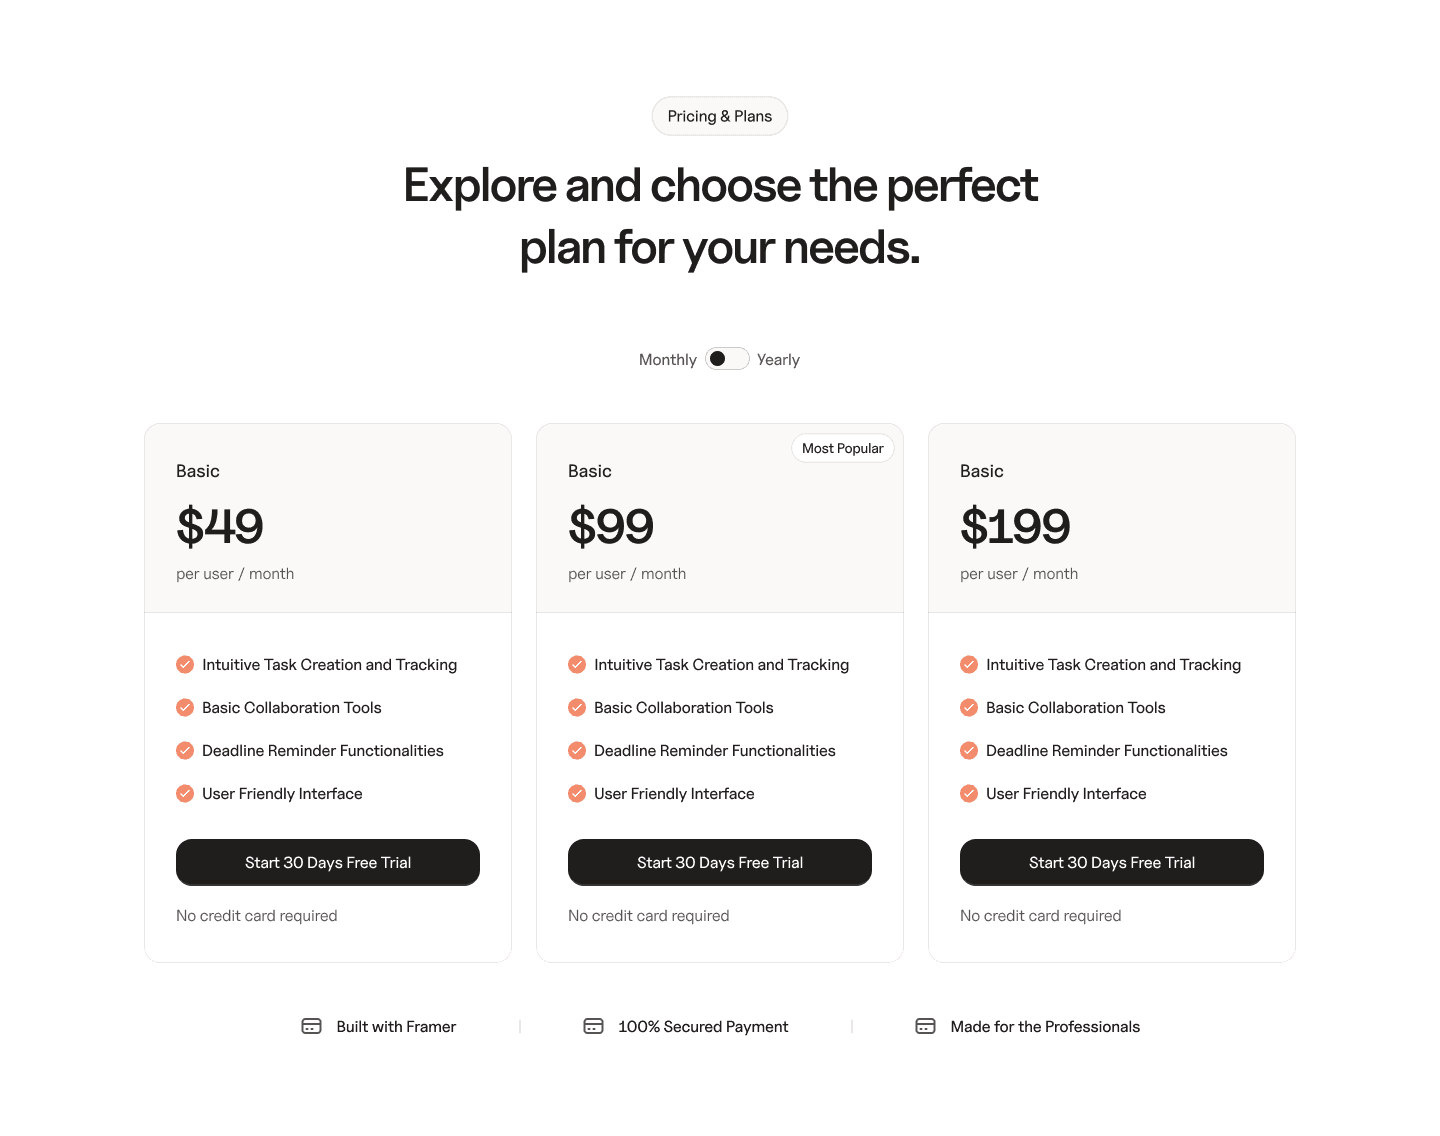Viewport: 1440px width, 1136px height.
Task: Click the Monthly billing label
Action: (x=667, y=358)
